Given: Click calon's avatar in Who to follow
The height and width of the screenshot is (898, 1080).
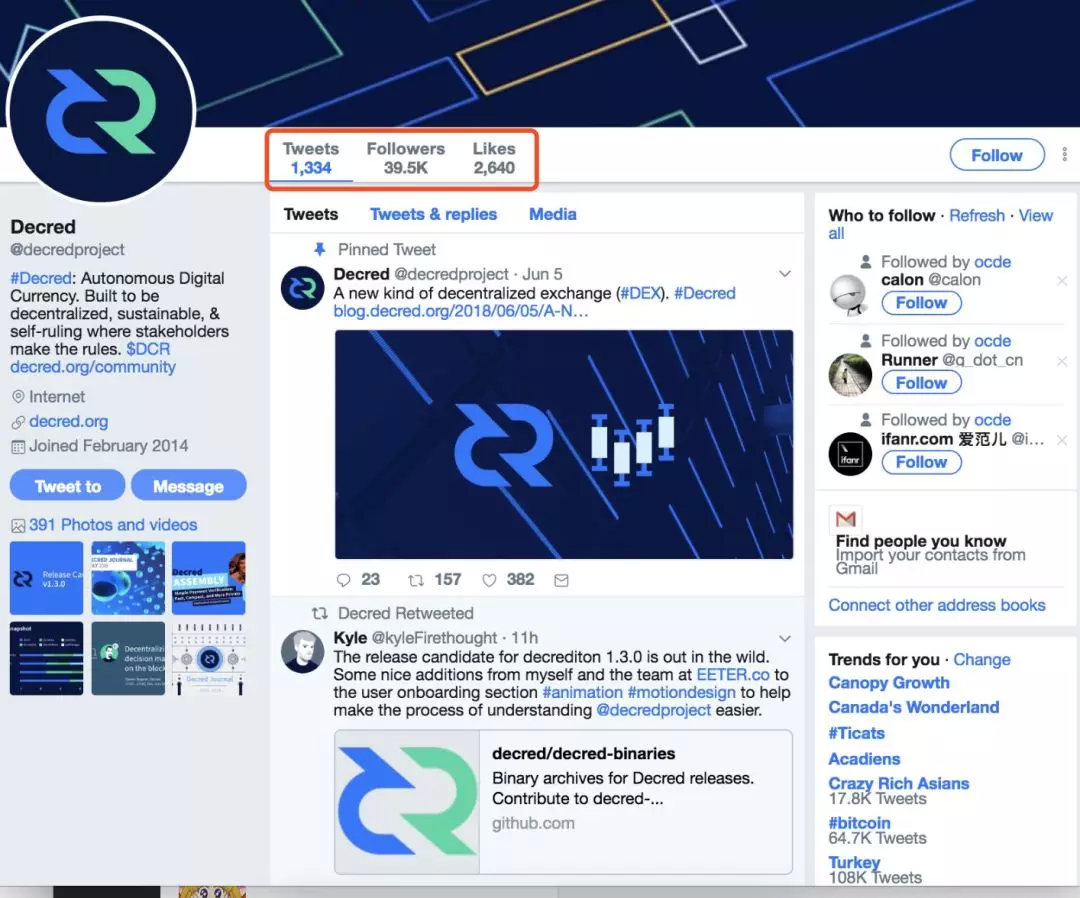Looking at the screenshot, I should pyautogui.click(x=850, y=295).
